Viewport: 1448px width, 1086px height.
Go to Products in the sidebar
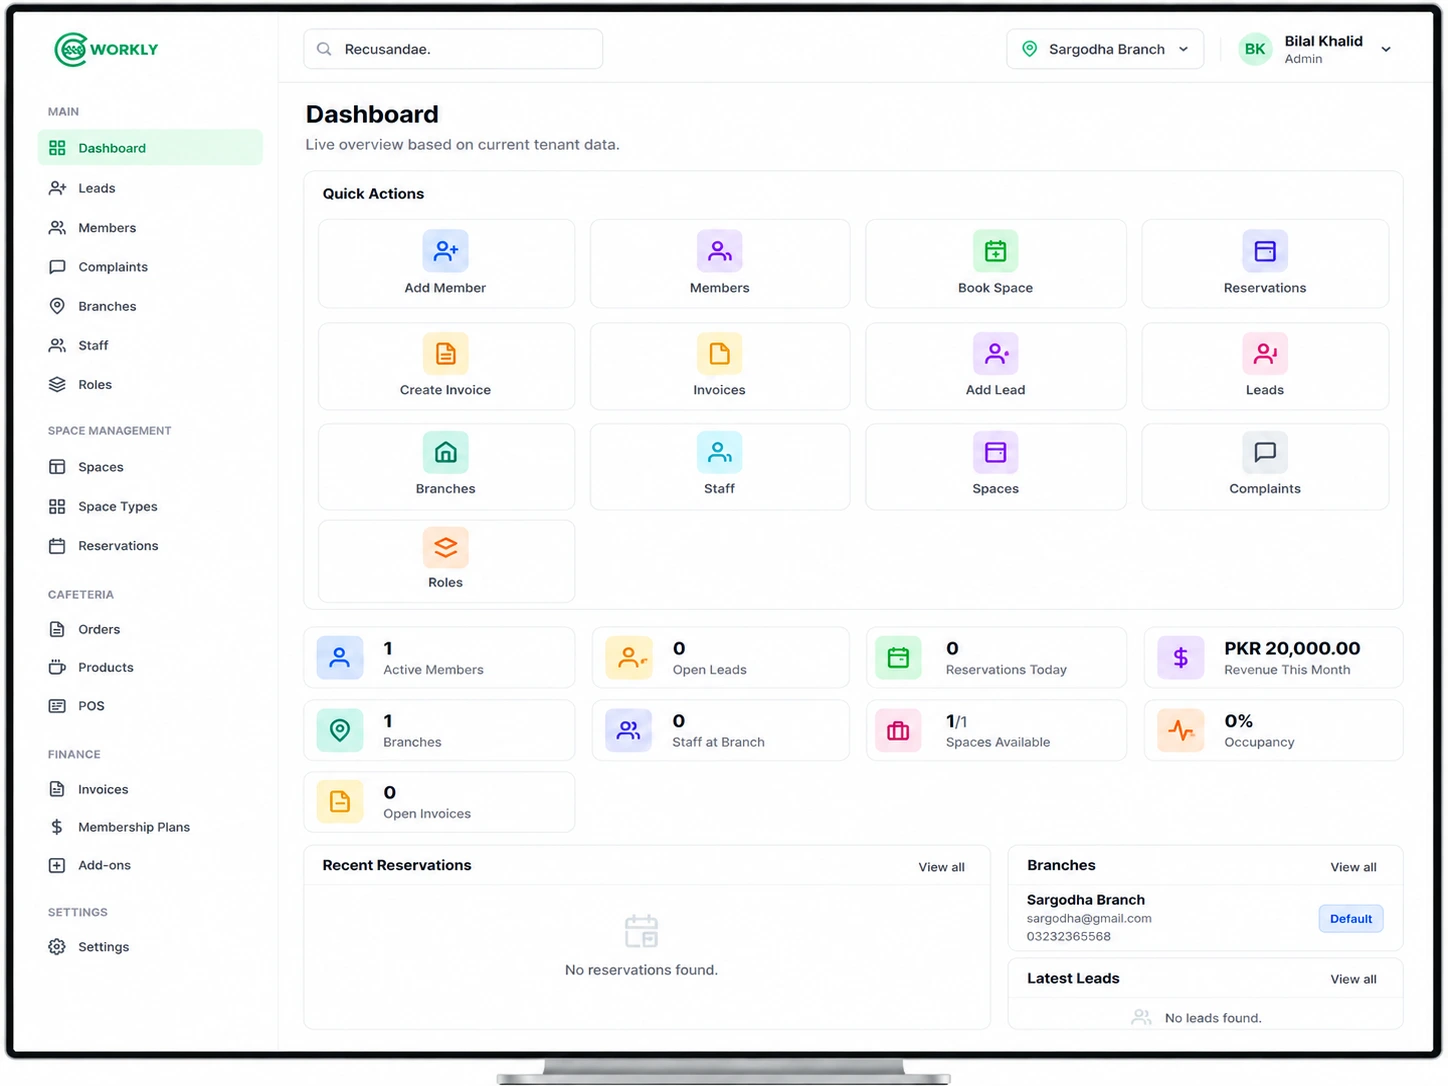pos(150,667)
